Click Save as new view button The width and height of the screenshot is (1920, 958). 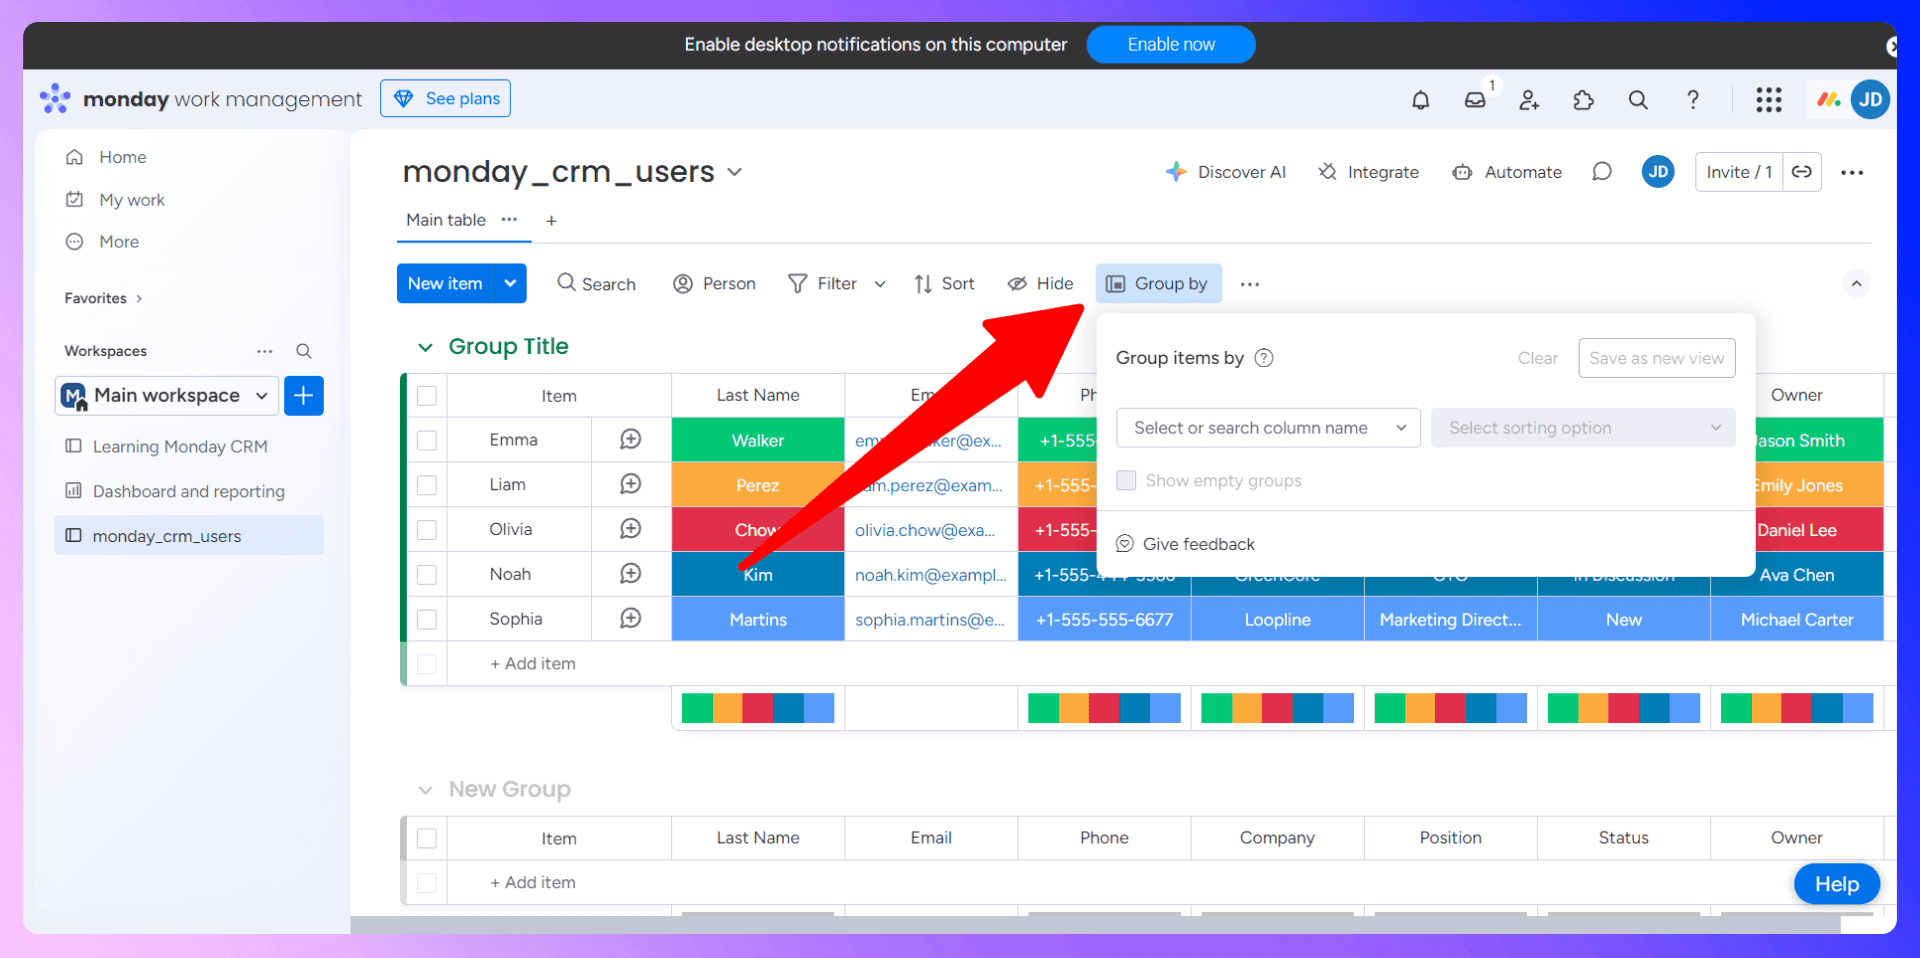[1657, 358]
